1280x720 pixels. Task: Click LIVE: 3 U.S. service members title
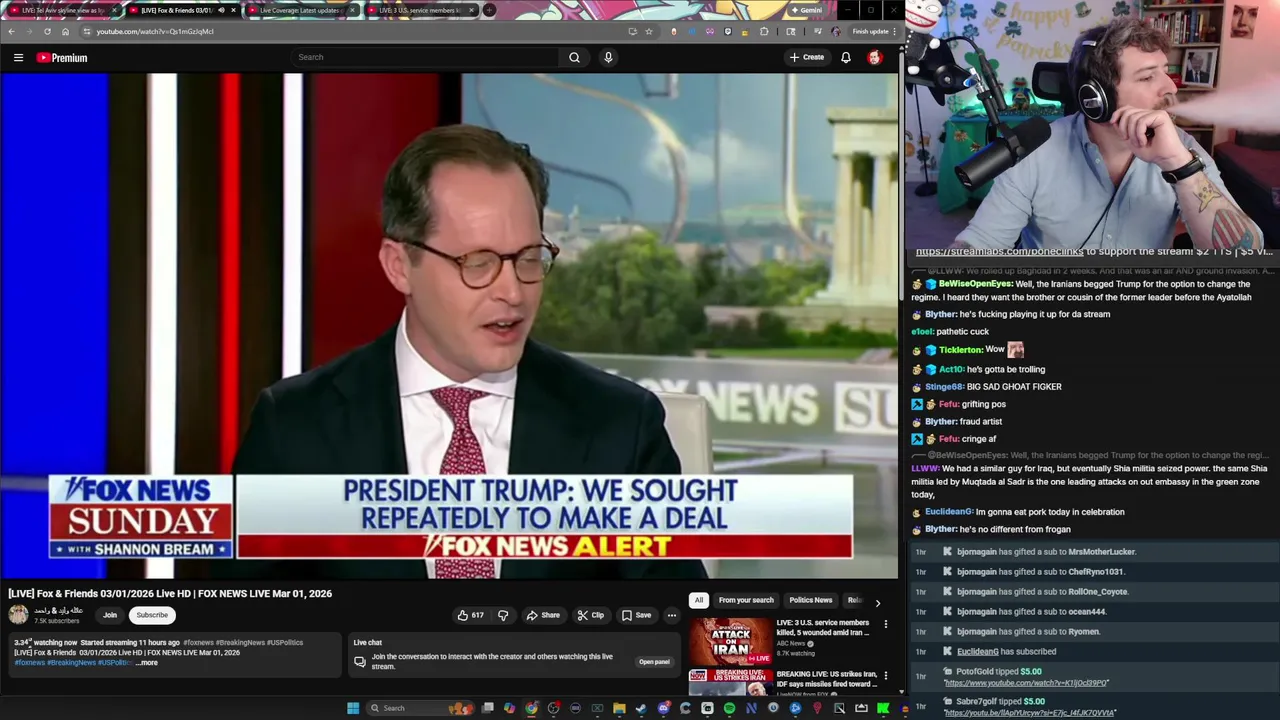click(823, 627)
